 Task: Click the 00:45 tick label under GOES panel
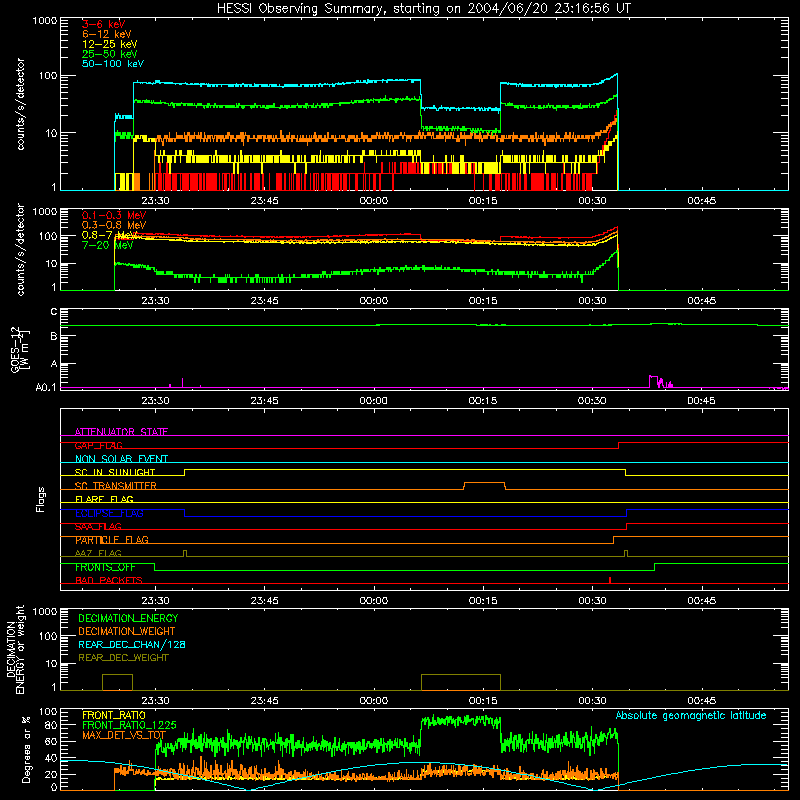[x=702, y=401]
